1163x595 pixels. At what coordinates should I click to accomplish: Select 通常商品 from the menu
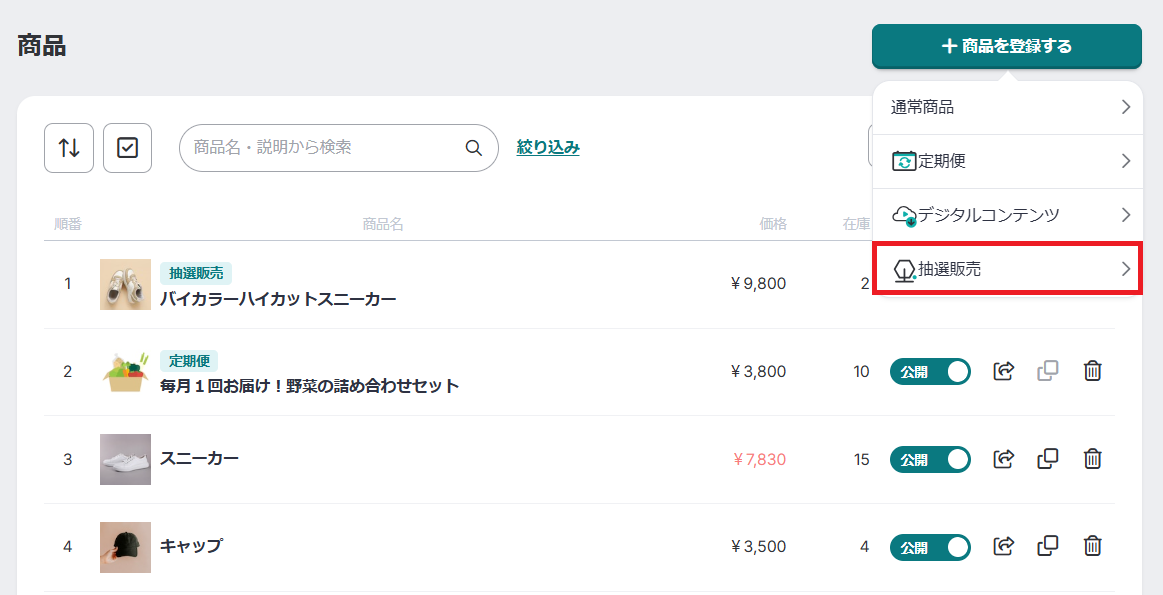point(1007,108)
